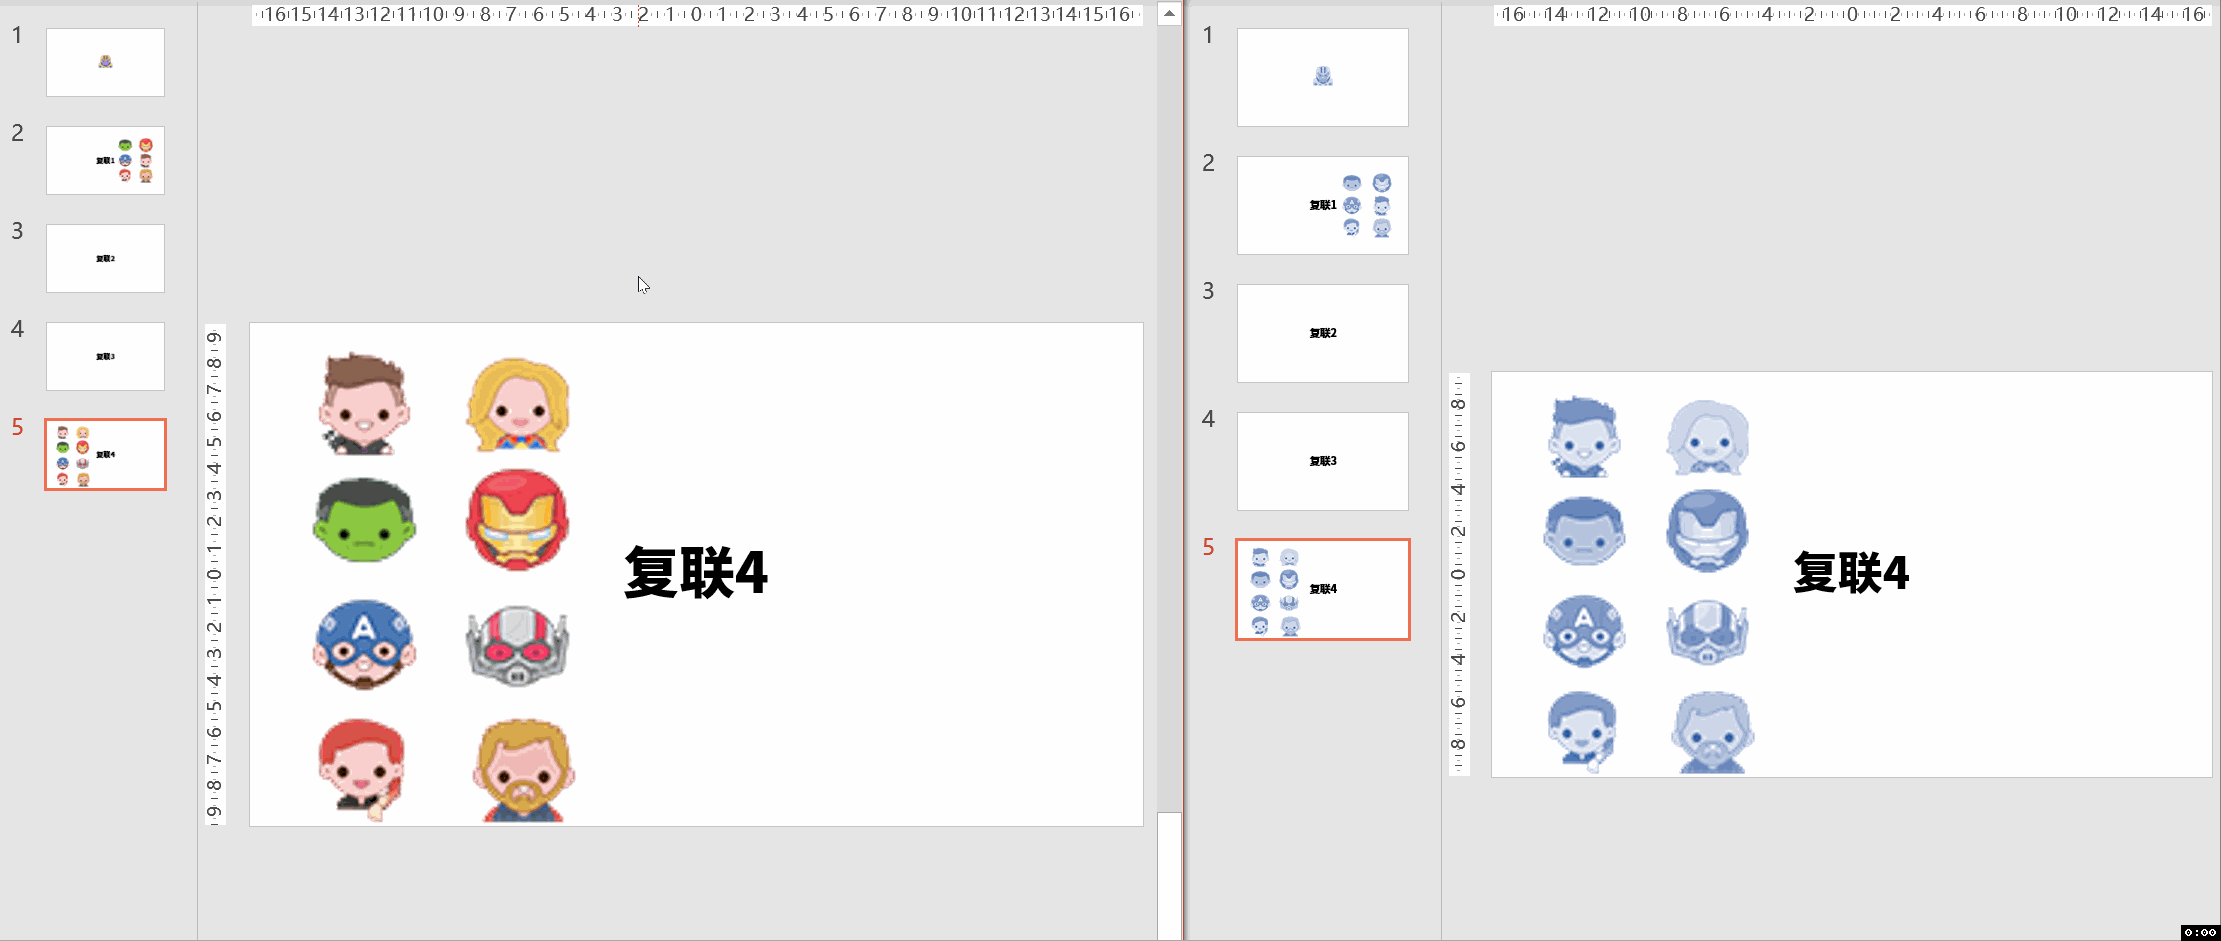Select the green Hulk avatar
This screenshot has width=2221, height=941.
click(364, 520)
